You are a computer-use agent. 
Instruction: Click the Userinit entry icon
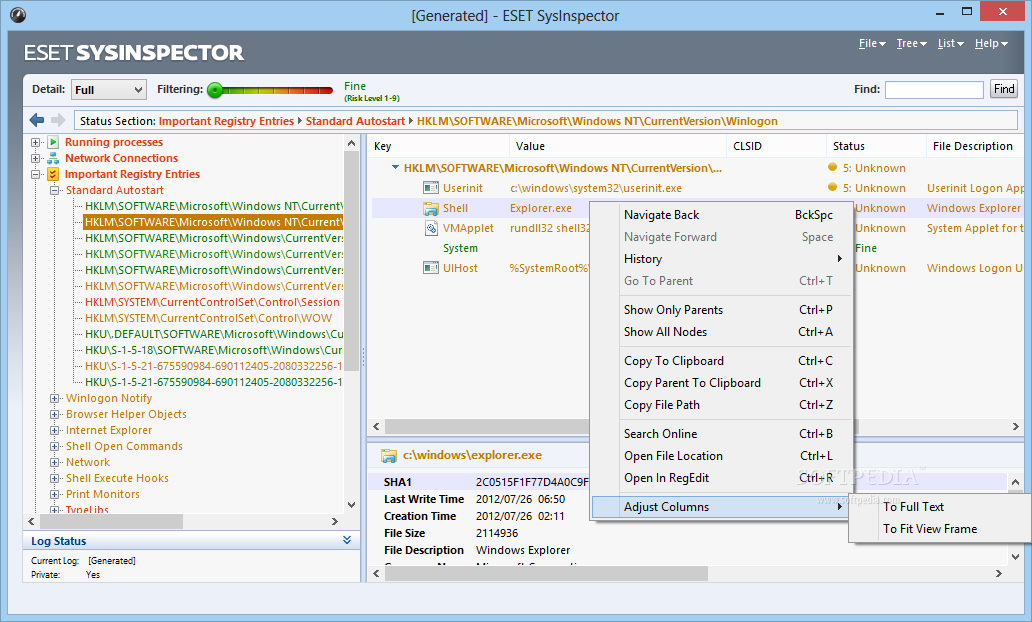point(430,188)
